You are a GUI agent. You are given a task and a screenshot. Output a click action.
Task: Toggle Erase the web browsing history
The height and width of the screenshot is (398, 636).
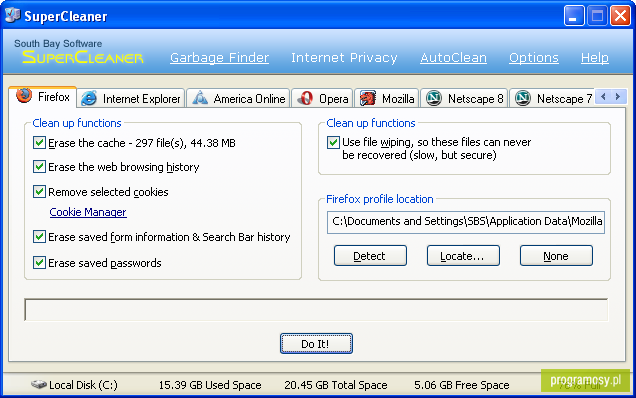pyautogui.click(x=39, y=167)
